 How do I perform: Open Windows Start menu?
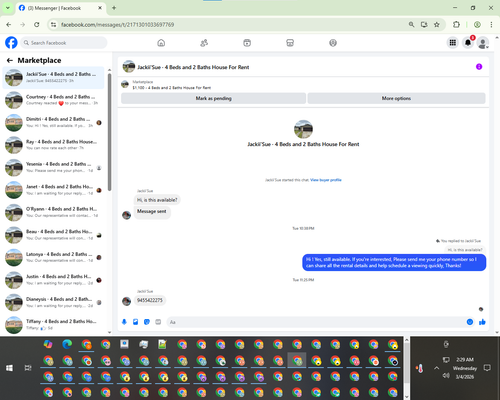click(x=9, y=368)
